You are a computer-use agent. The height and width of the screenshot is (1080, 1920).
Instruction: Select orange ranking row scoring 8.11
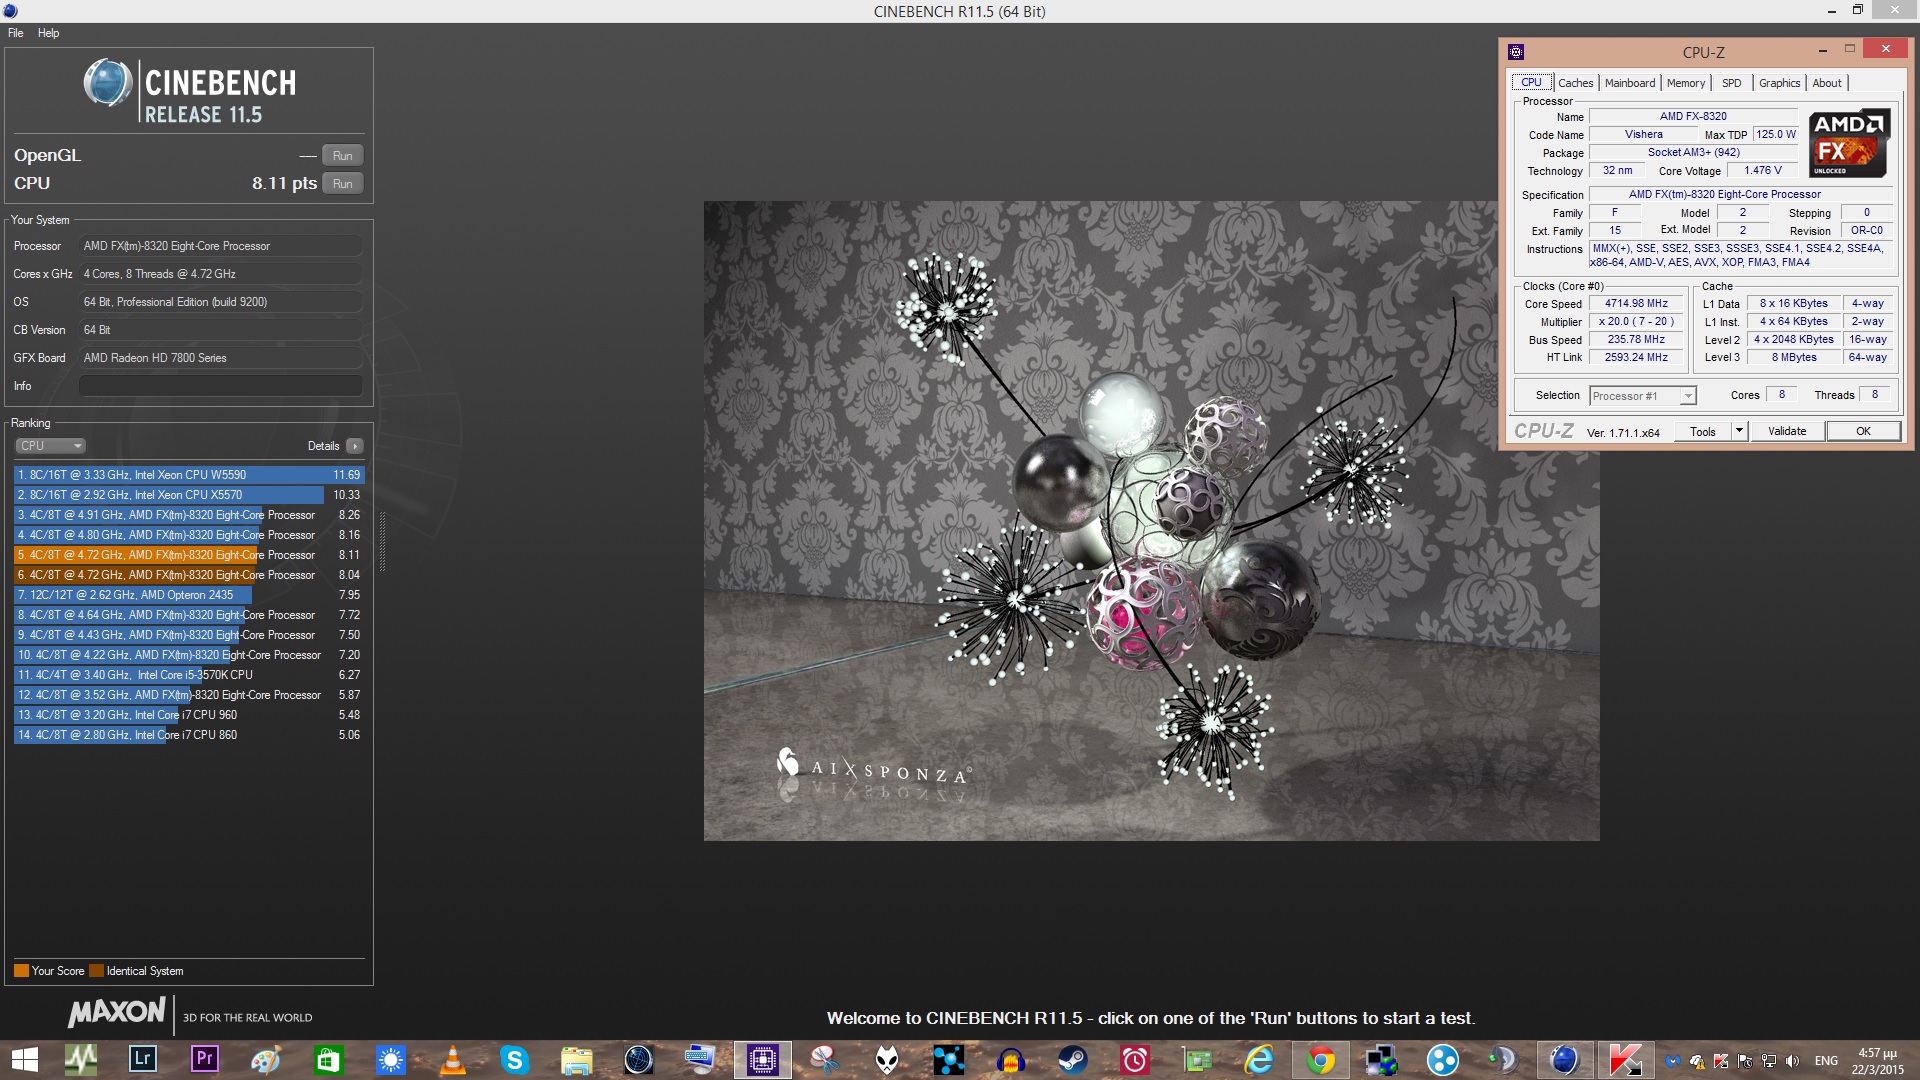tap(188, 555)
